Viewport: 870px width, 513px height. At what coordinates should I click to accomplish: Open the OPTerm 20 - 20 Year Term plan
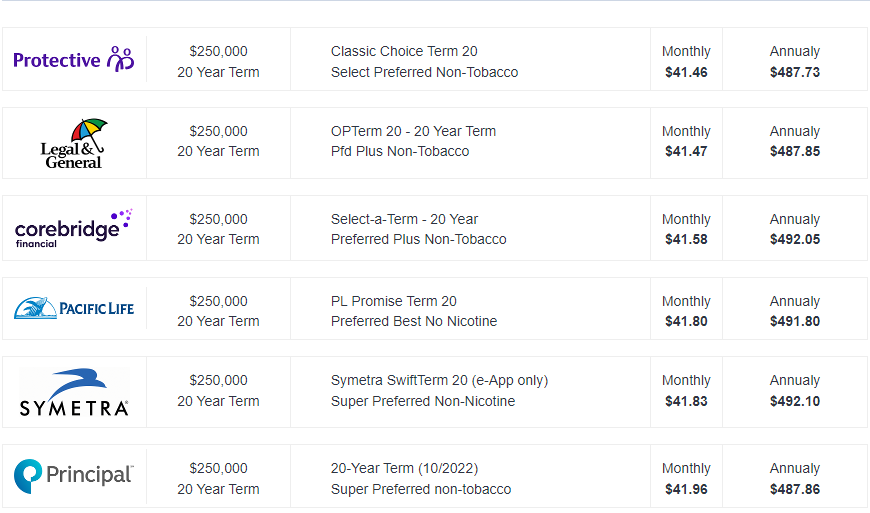pyautogui.click(x=413, y=131)
